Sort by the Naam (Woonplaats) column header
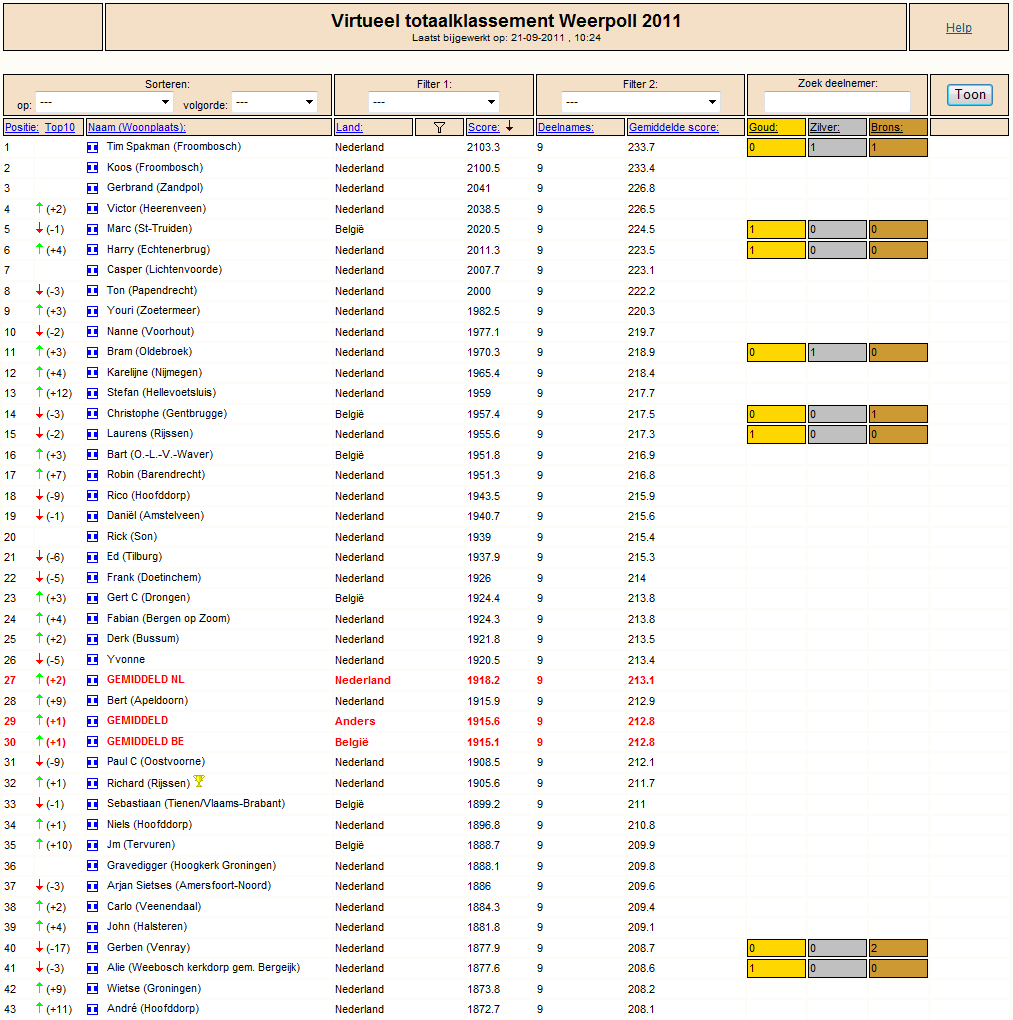The height and width of the screenshot is (1020, 1013). [137, 128]
